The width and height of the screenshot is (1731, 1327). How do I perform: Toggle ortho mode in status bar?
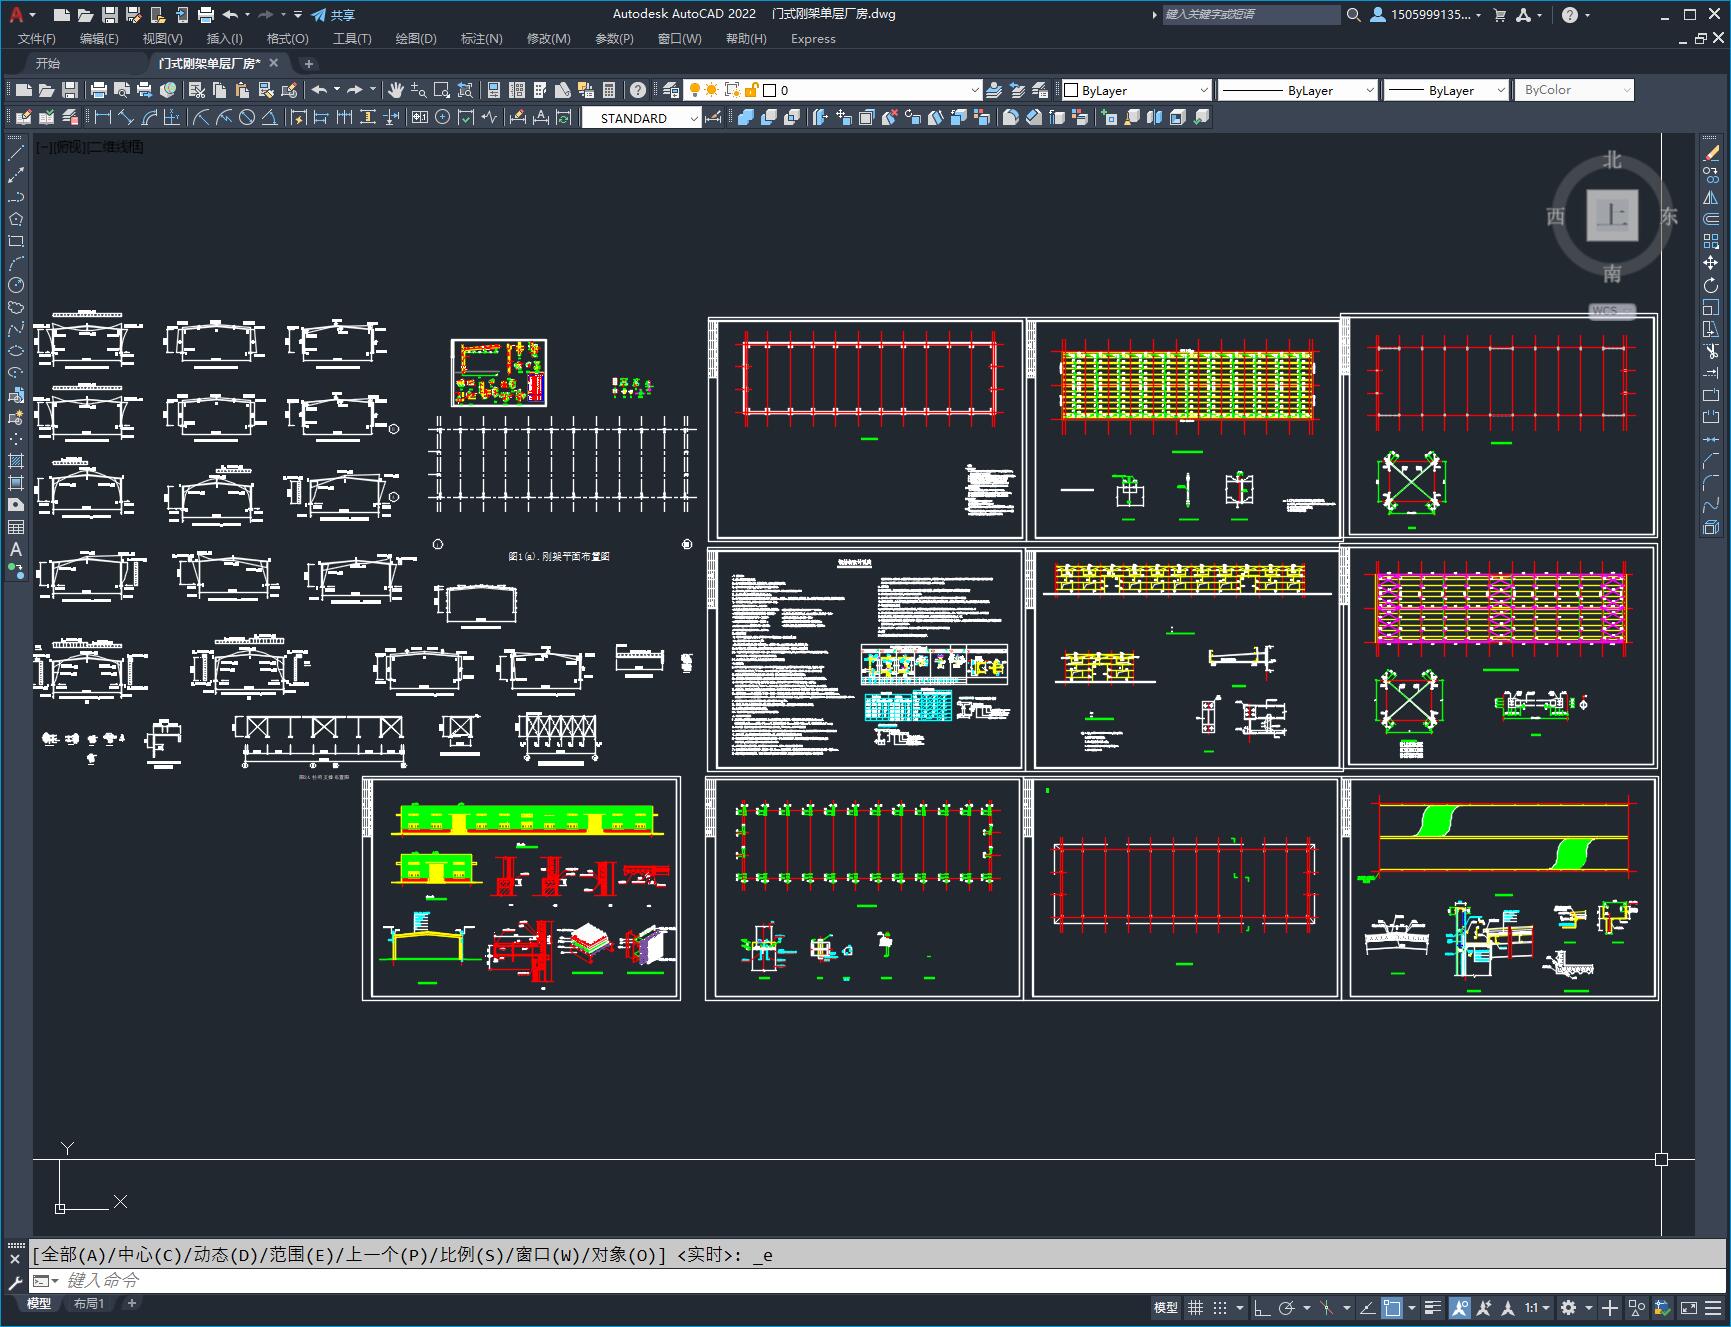pos(1262,1307)
